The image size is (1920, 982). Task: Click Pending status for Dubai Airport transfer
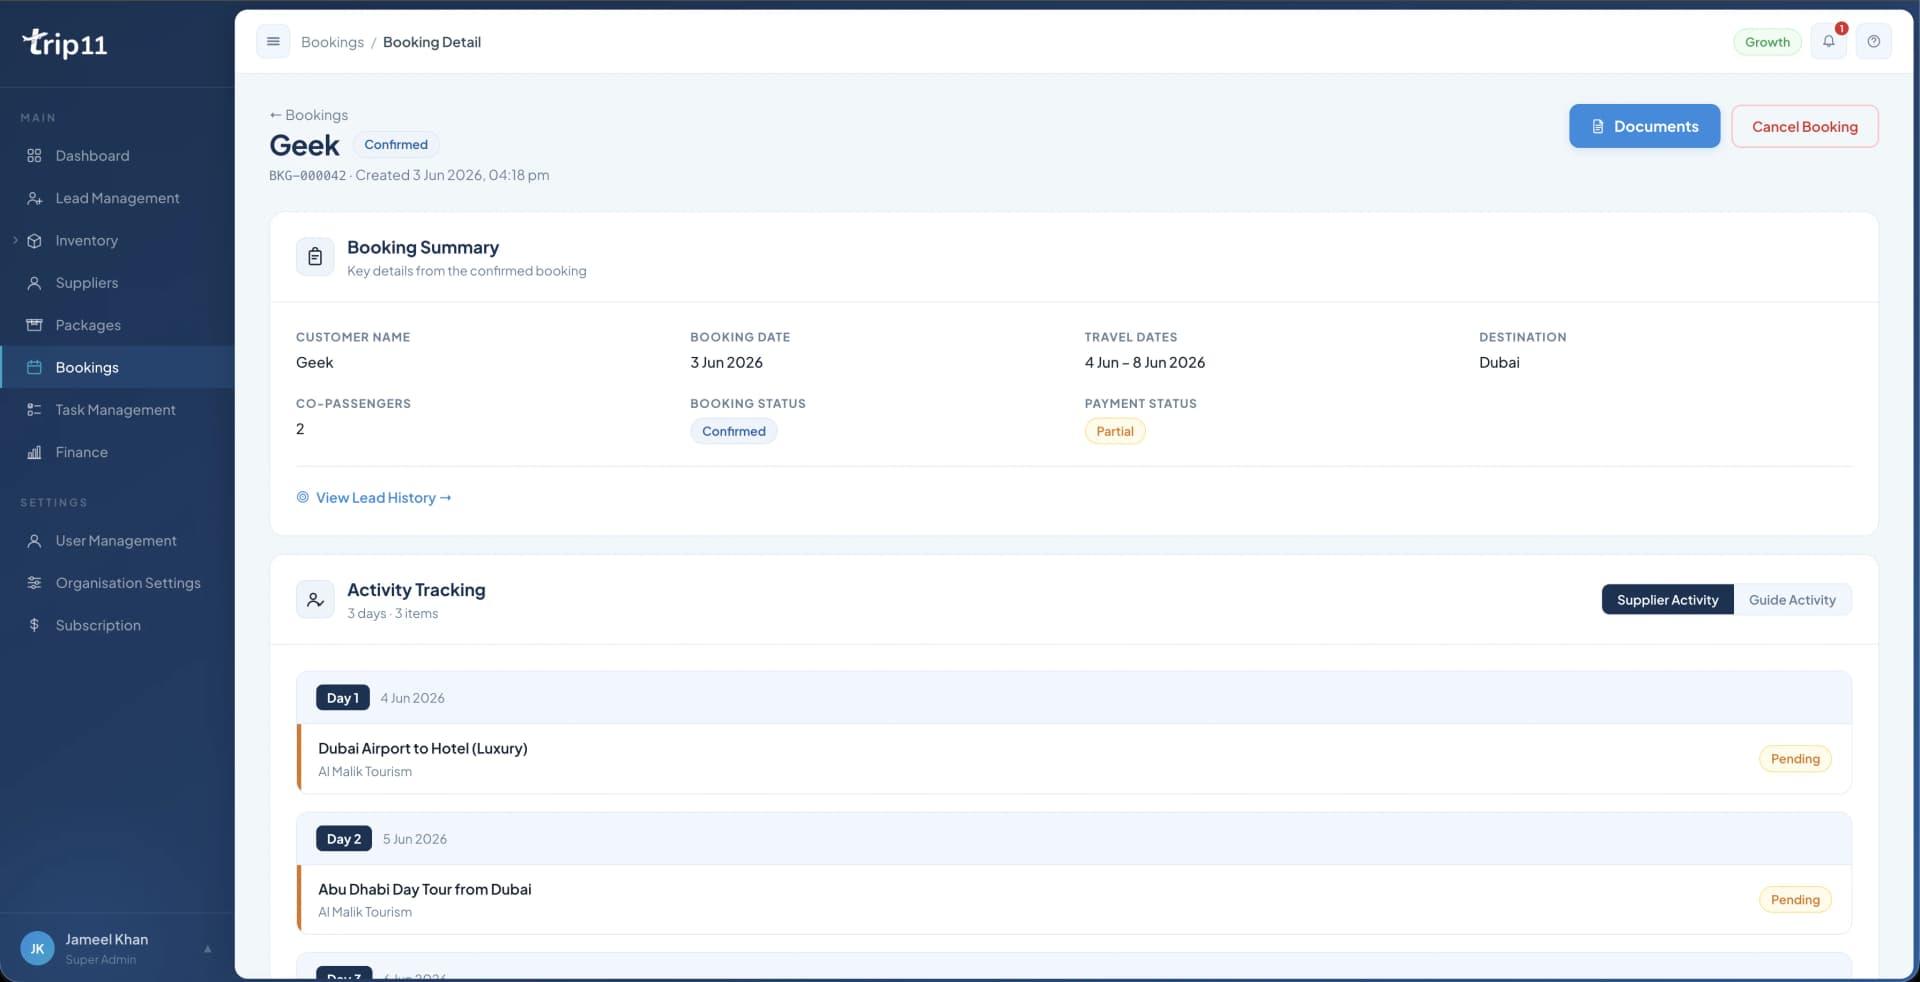(1795, 759)
